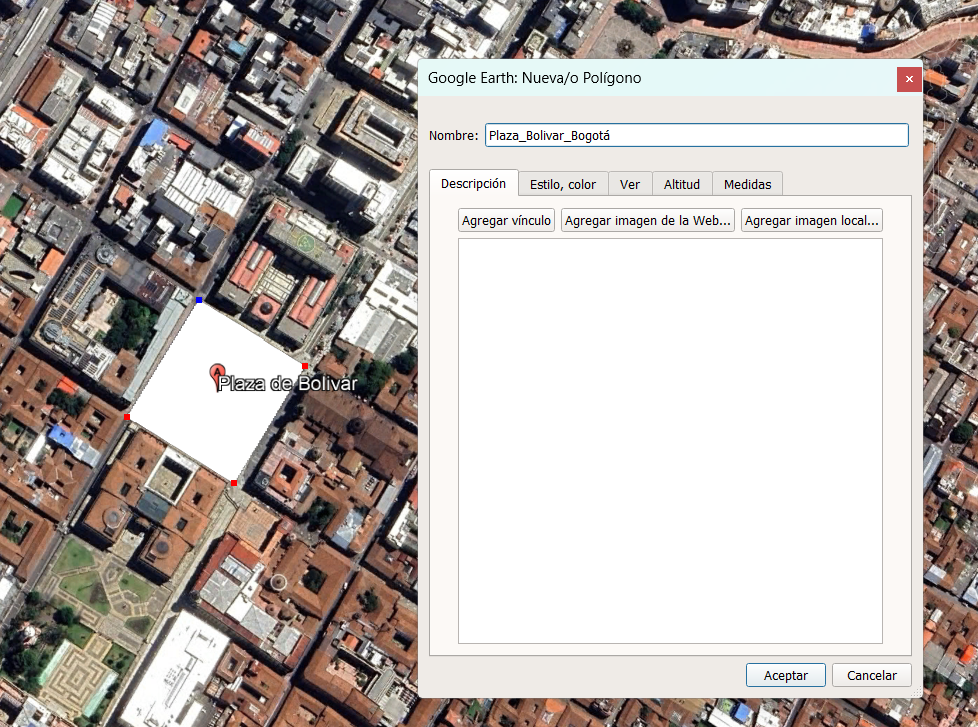Click the Agregar vínculo button
Screen dimensions: 978x727
click(506, 220)
